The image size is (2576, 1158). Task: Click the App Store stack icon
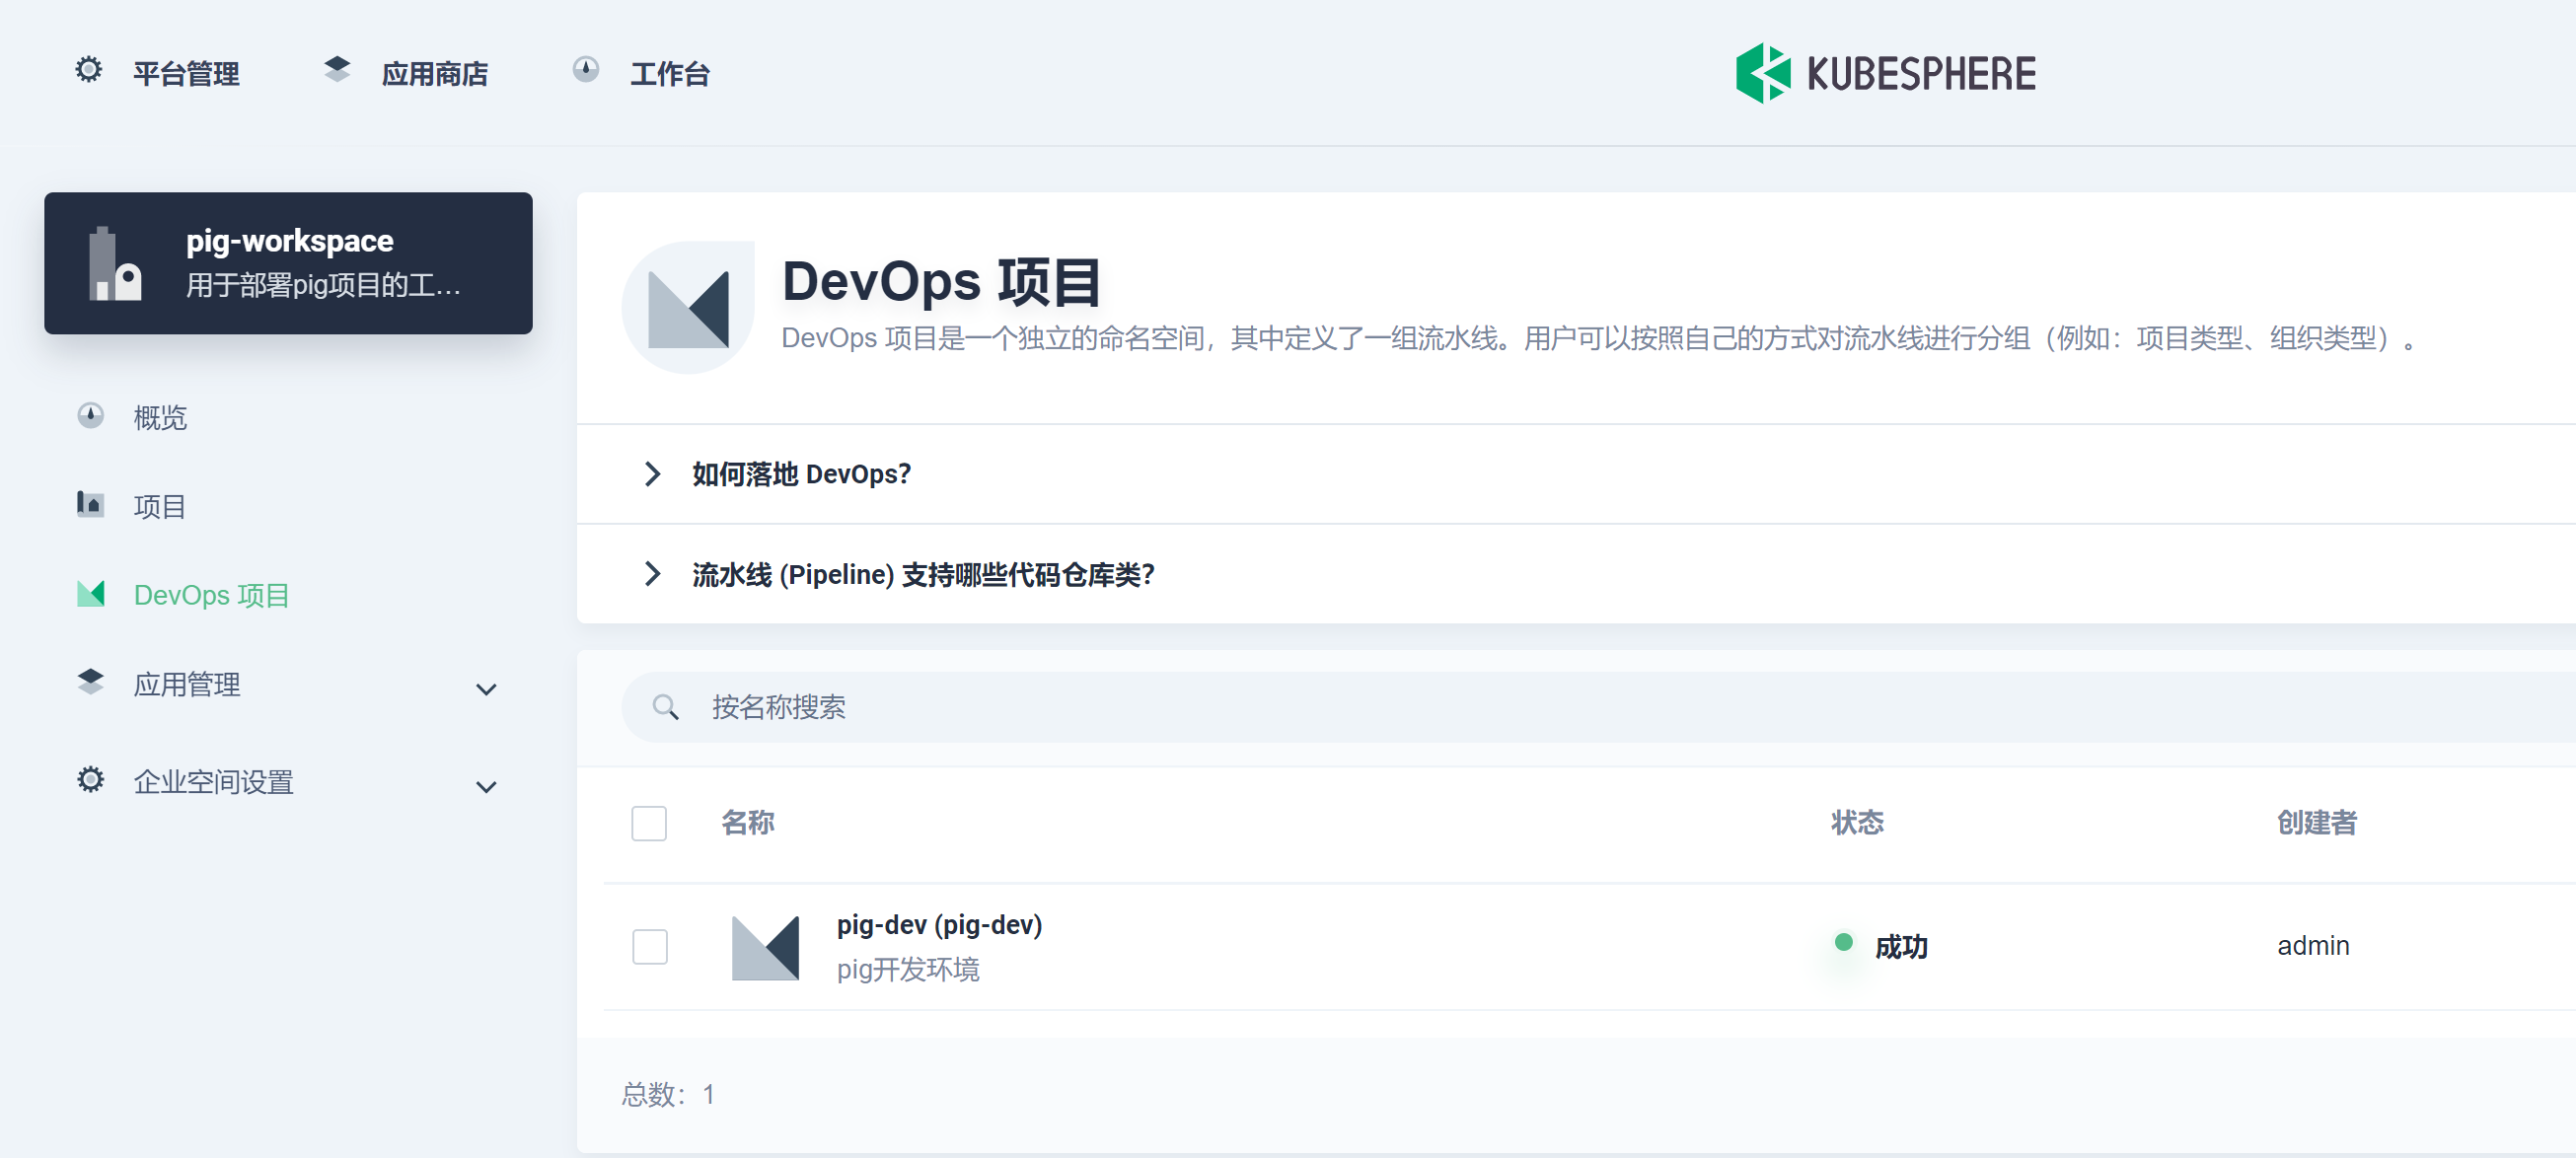[337, 70]
